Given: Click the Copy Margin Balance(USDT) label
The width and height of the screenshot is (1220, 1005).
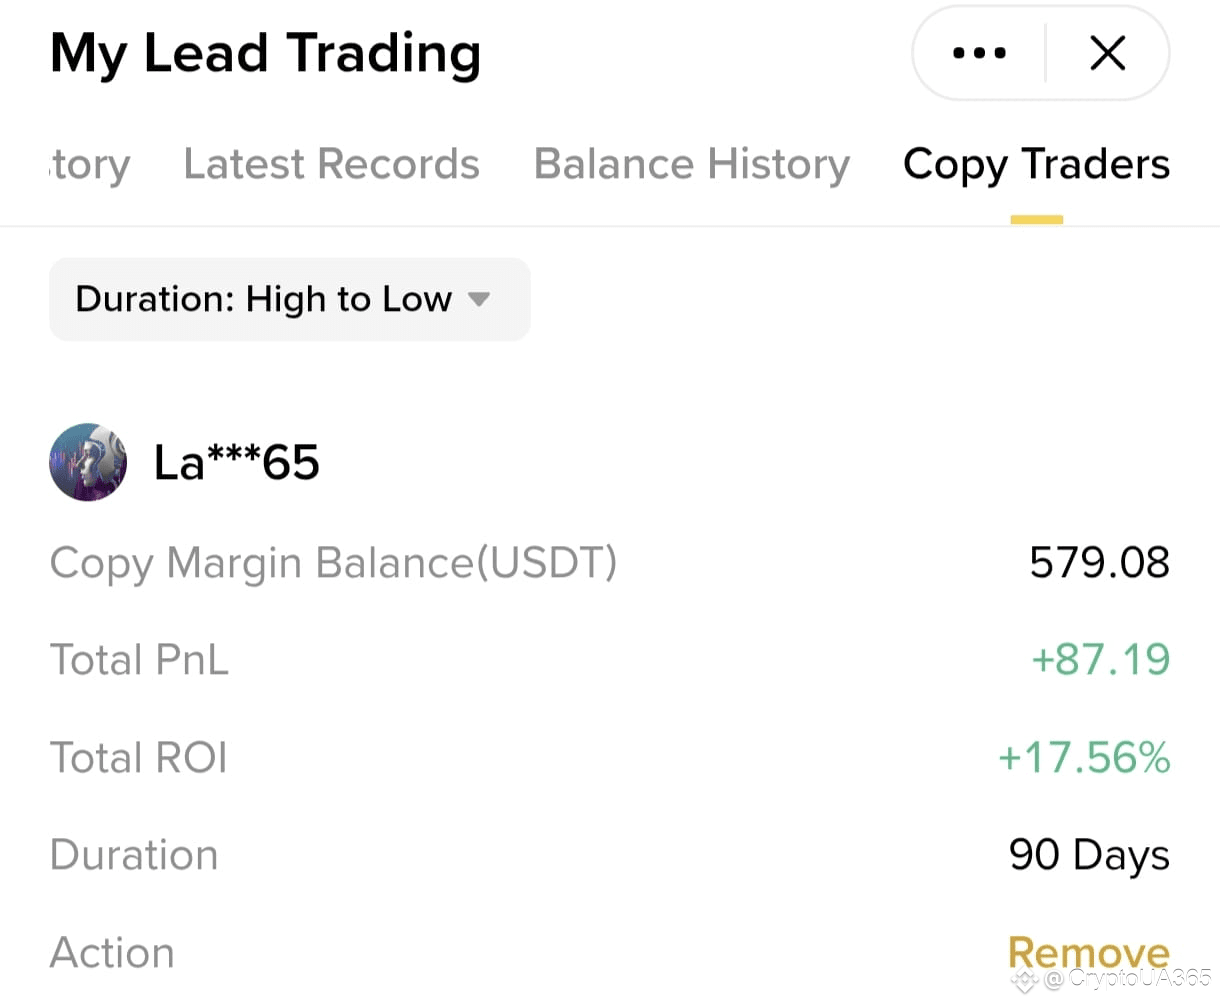Looking at the screenshot, I should (333, 563).
